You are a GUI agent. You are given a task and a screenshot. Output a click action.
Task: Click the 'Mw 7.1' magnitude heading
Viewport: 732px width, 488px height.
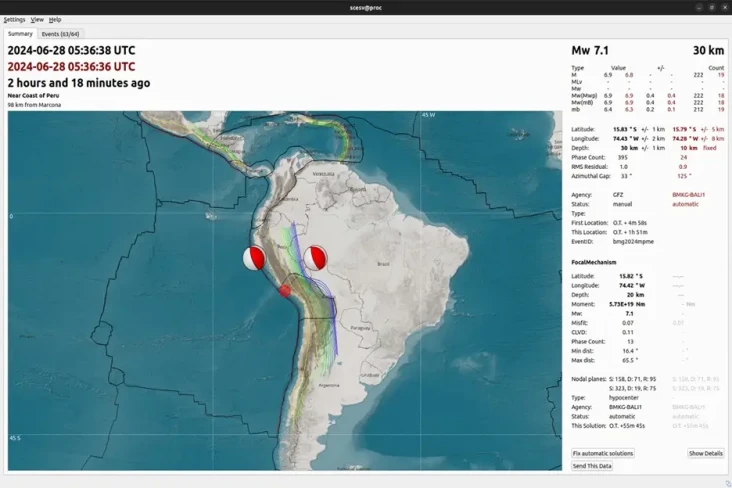(590, 50)
